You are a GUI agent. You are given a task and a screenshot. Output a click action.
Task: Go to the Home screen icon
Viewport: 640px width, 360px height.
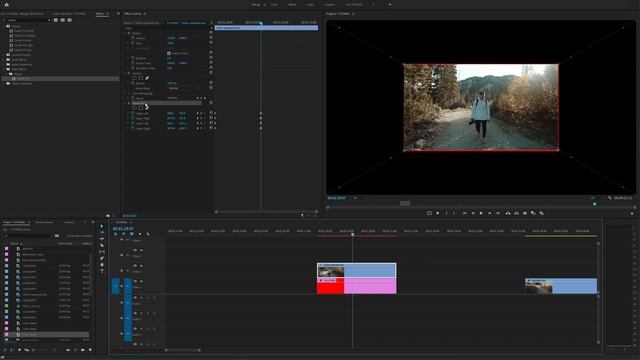coord(6,4)
